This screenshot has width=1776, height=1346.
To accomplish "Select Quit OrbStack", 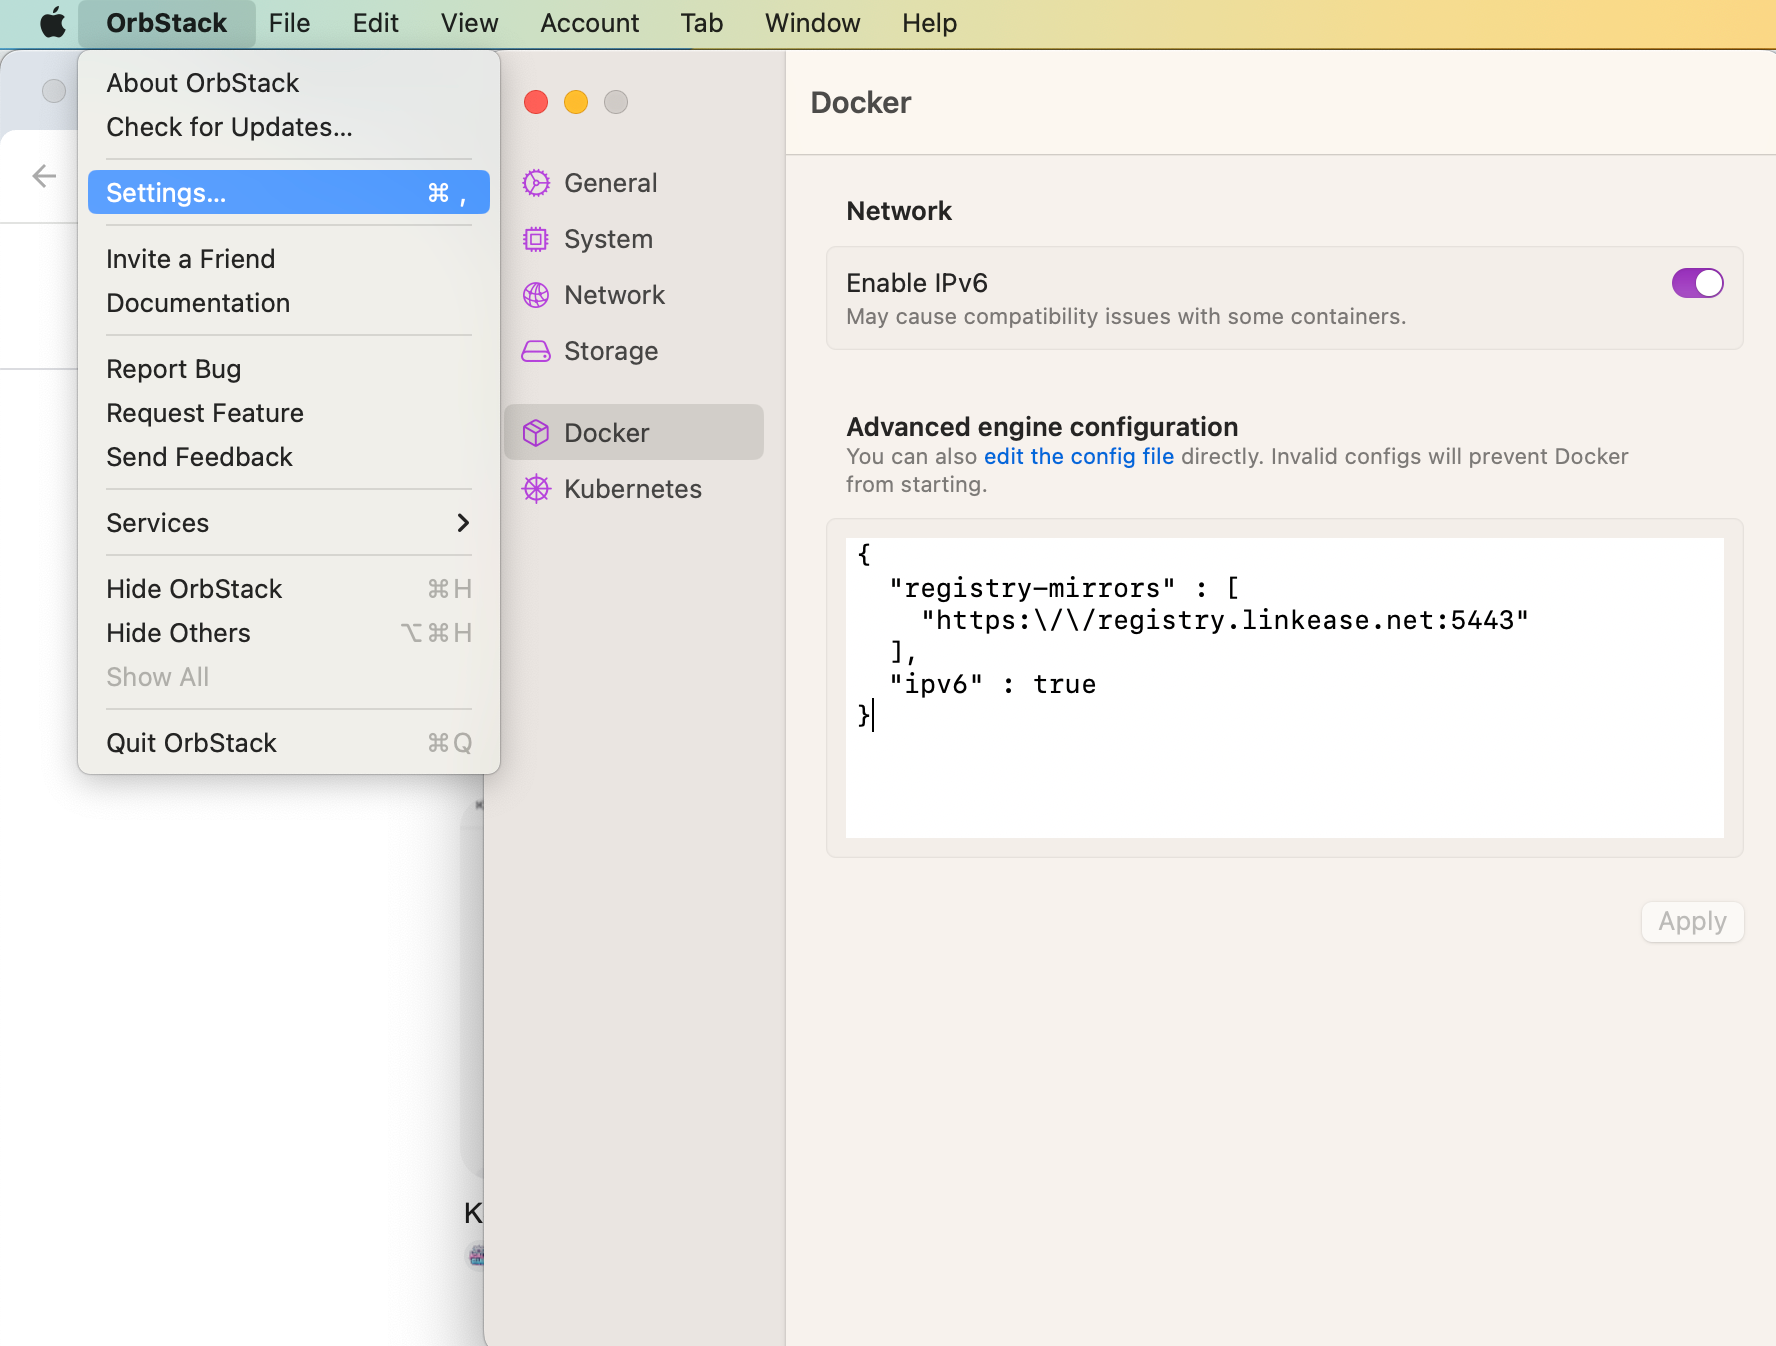I will tap(288, 743).
